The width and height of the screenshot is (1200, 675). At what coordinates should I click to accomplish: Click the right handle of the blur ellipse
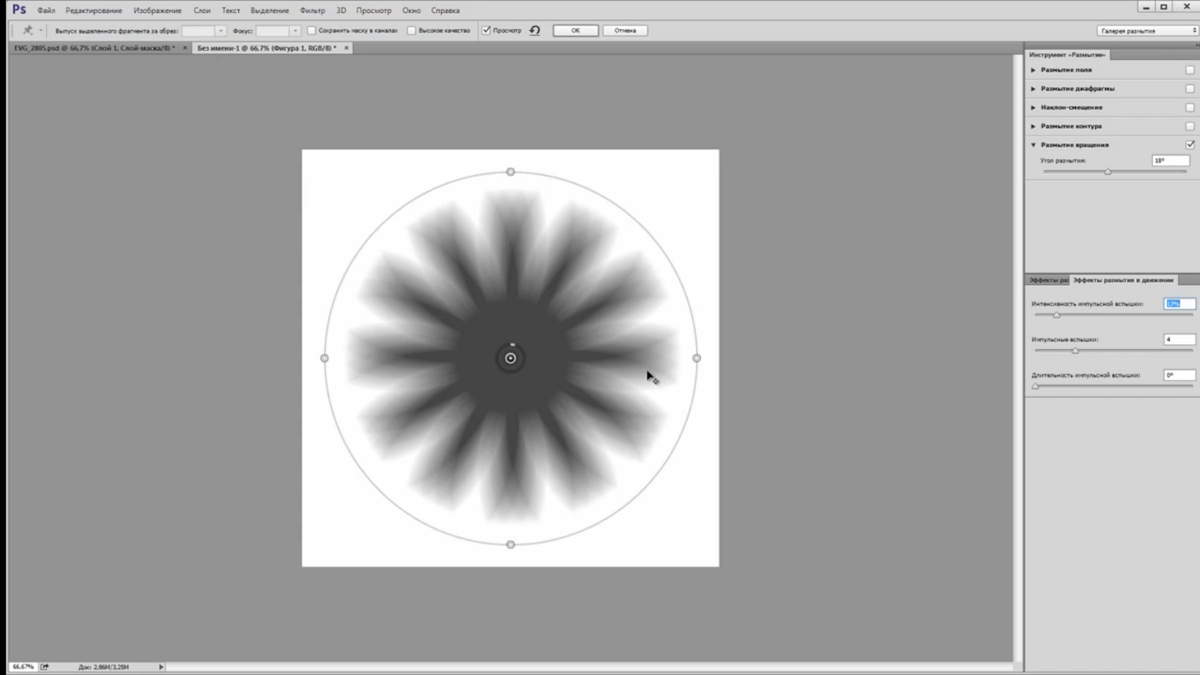point(697,358)
